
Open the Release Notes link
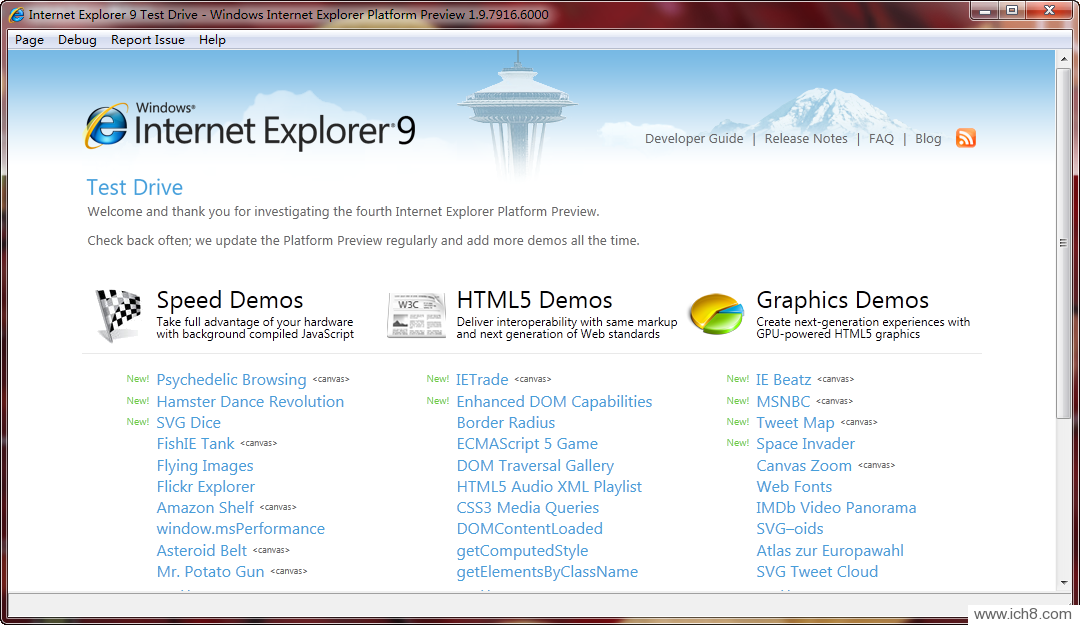point(806,139)
